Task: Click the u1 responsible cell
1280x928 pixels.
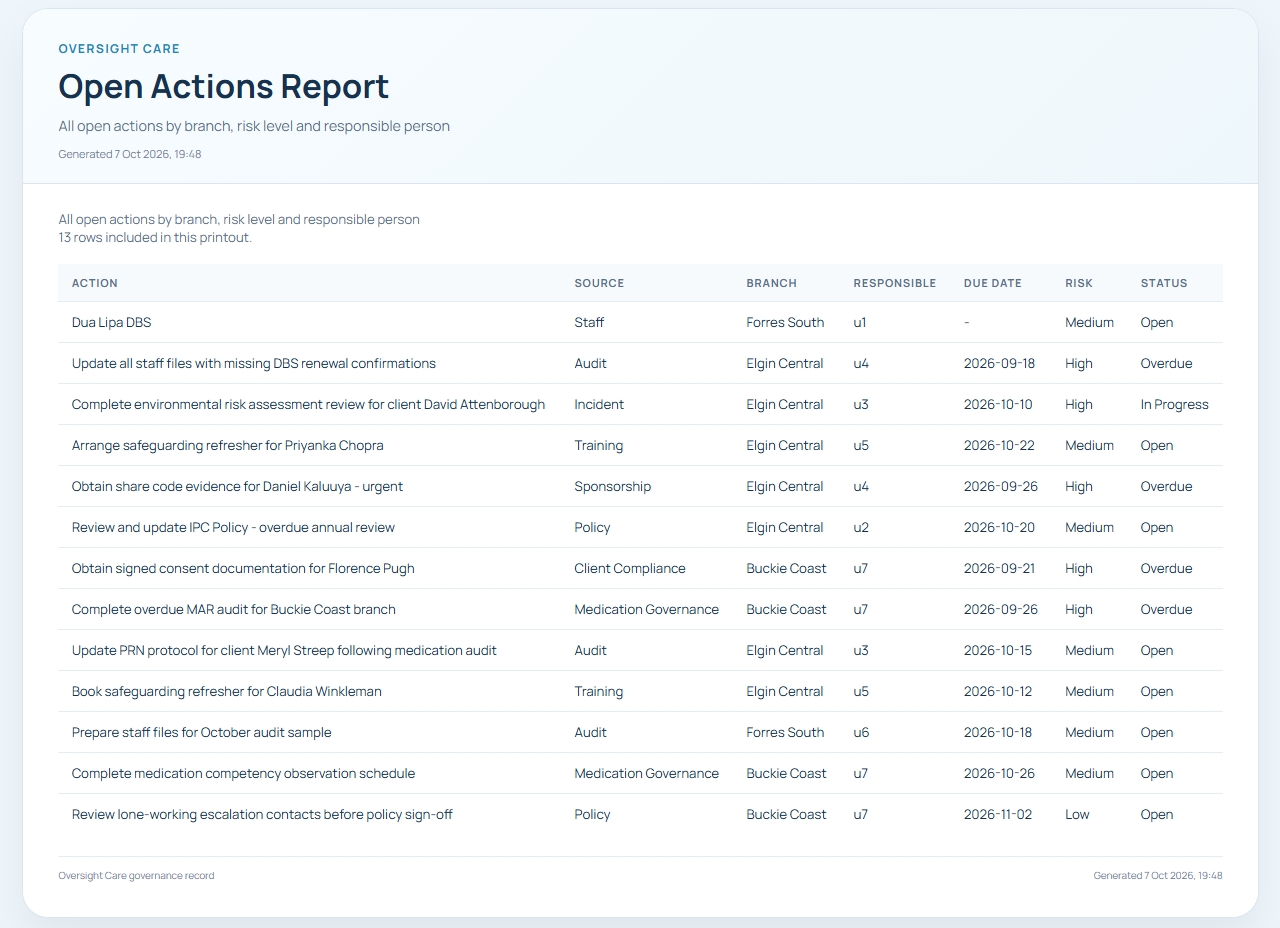Action: [860, 322]
